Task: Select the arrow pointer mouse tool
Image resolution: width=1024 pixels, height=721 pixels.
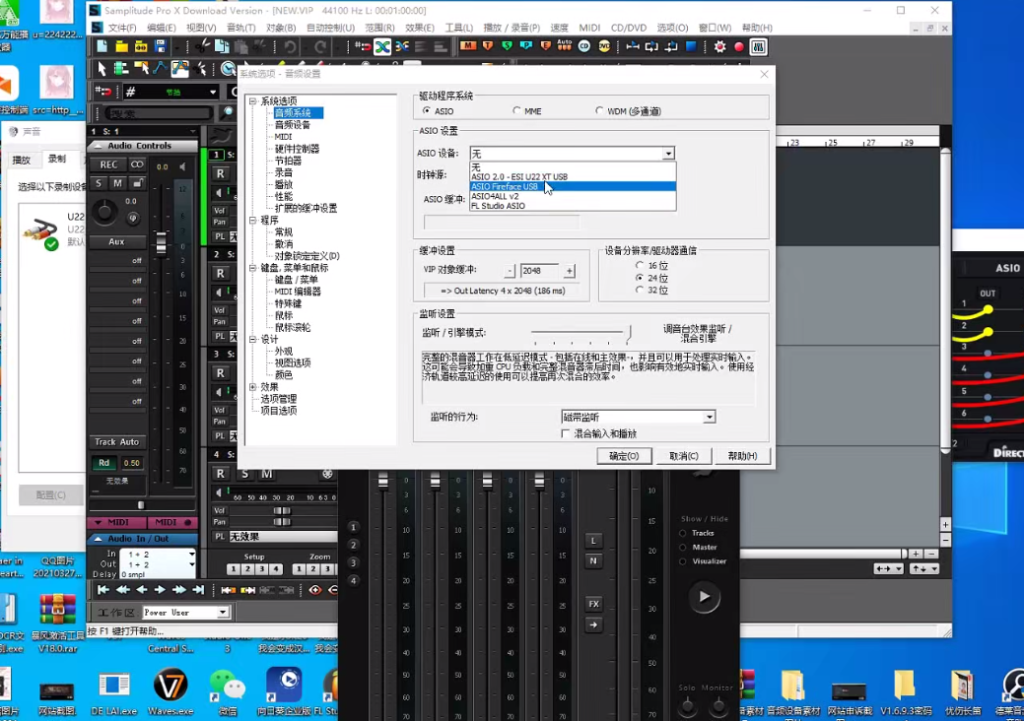Action: [x=101, y=68]
